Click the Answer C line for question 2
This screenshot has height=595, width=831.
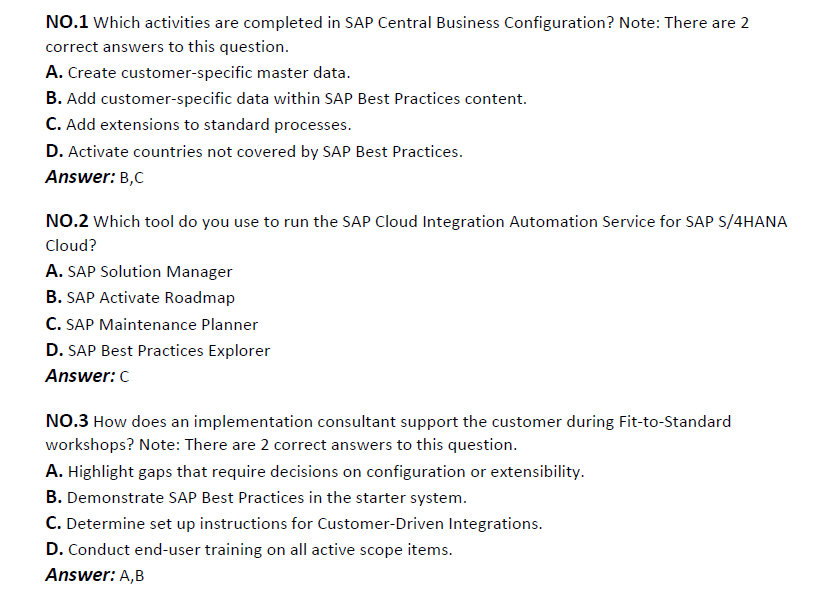point(87,376)
